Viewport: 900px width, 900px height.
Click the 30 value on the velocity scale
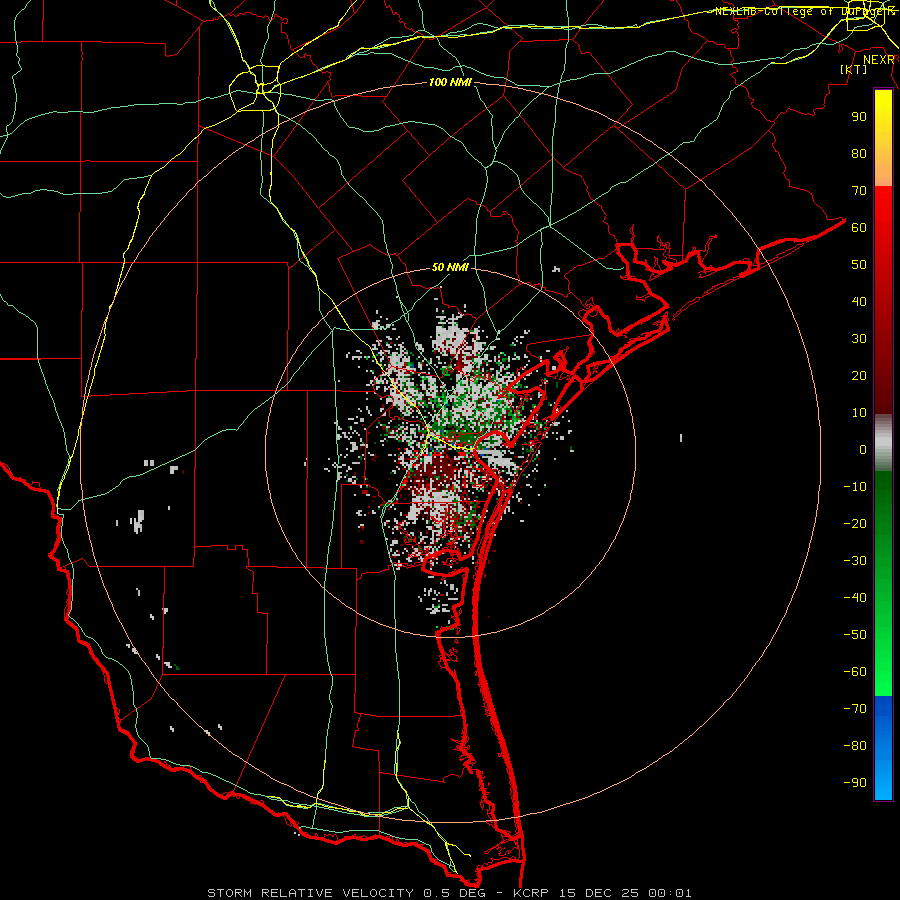(859, 339)
